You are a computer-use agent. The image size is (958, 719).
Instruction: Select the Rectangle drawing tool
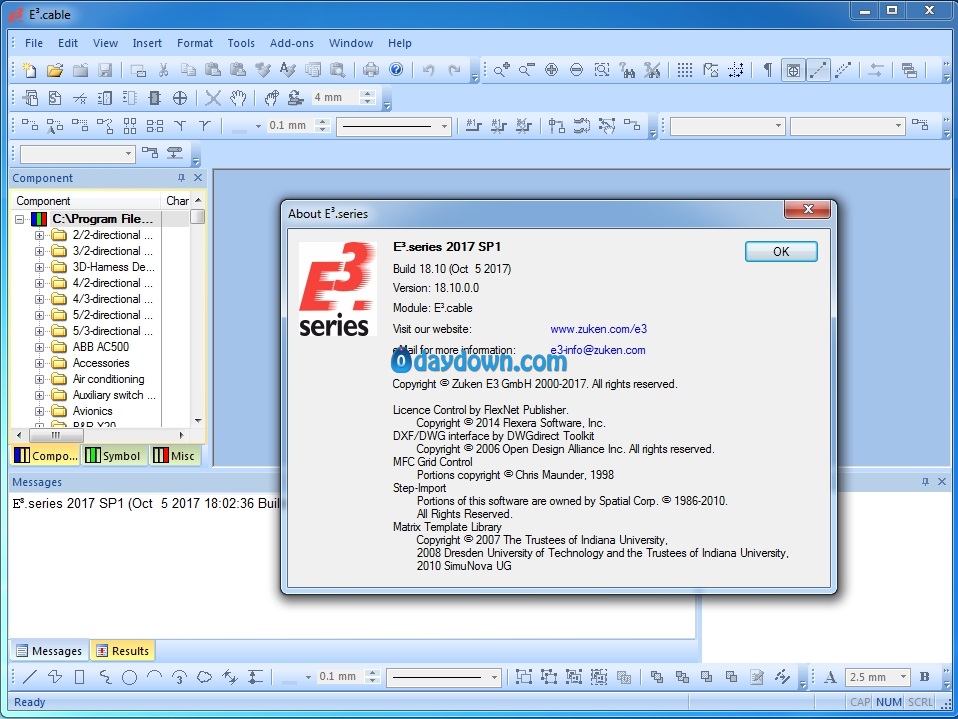(79, 677)
